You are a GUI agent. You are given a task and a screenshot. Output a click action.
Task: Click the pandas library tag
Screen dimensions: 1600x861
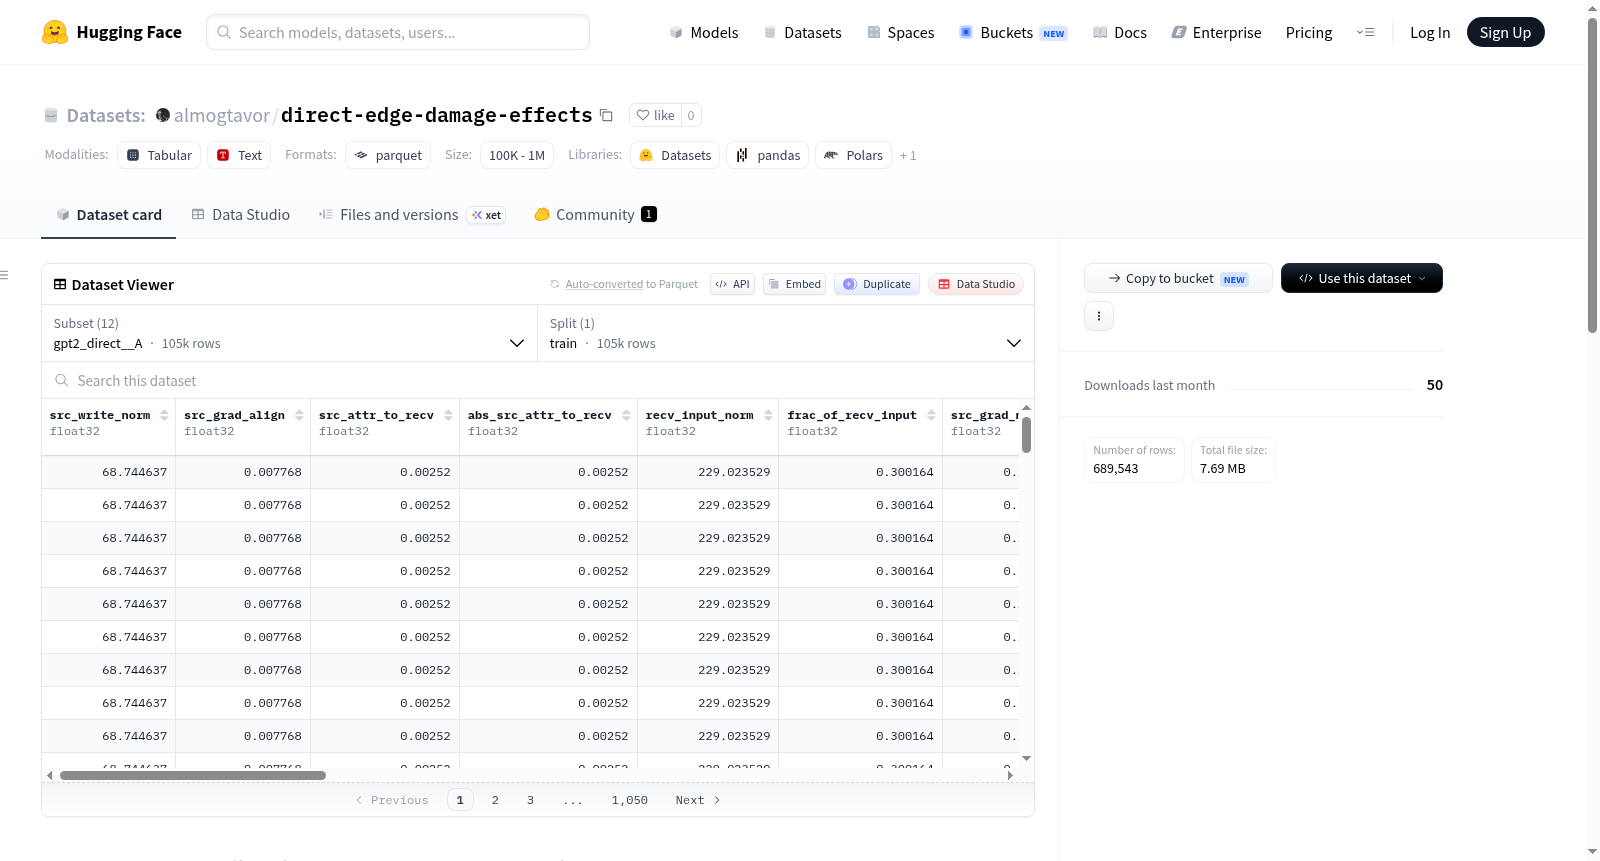[x=768, y=155]
